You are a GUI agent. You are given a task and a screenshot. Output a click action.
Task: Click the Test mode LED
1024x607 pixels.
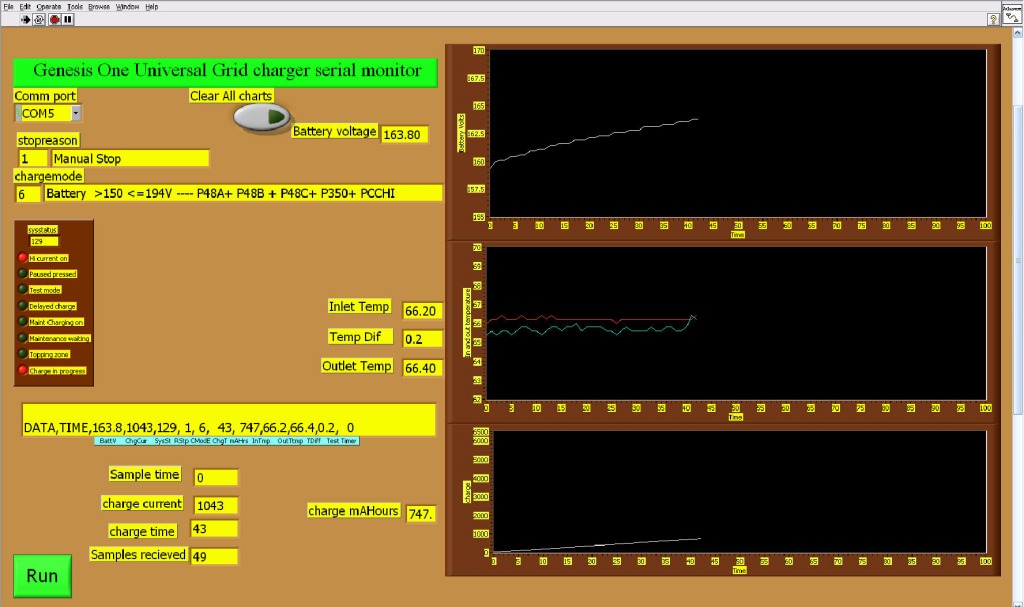tap(23, 289)
